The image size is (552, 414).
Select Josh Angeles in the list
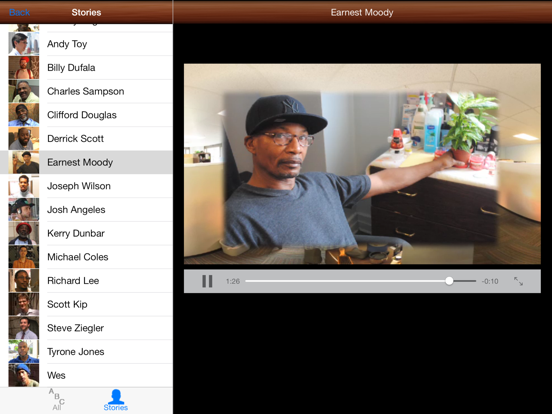coord(86,209)
